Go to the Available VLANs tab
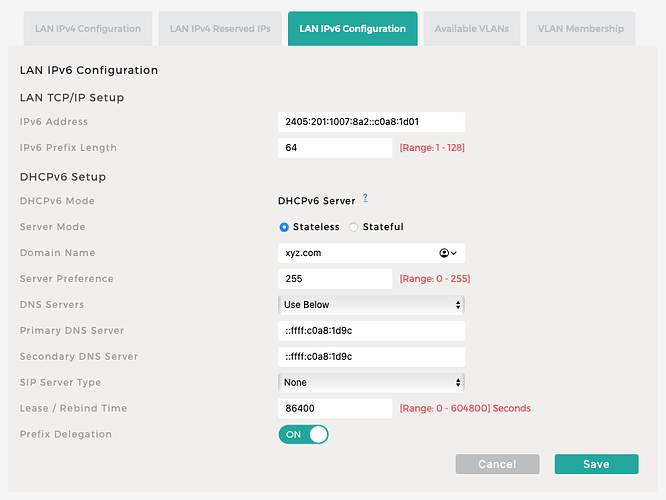Image resolution: width=666 pixels, height=500 pixels. coord(471,29)
